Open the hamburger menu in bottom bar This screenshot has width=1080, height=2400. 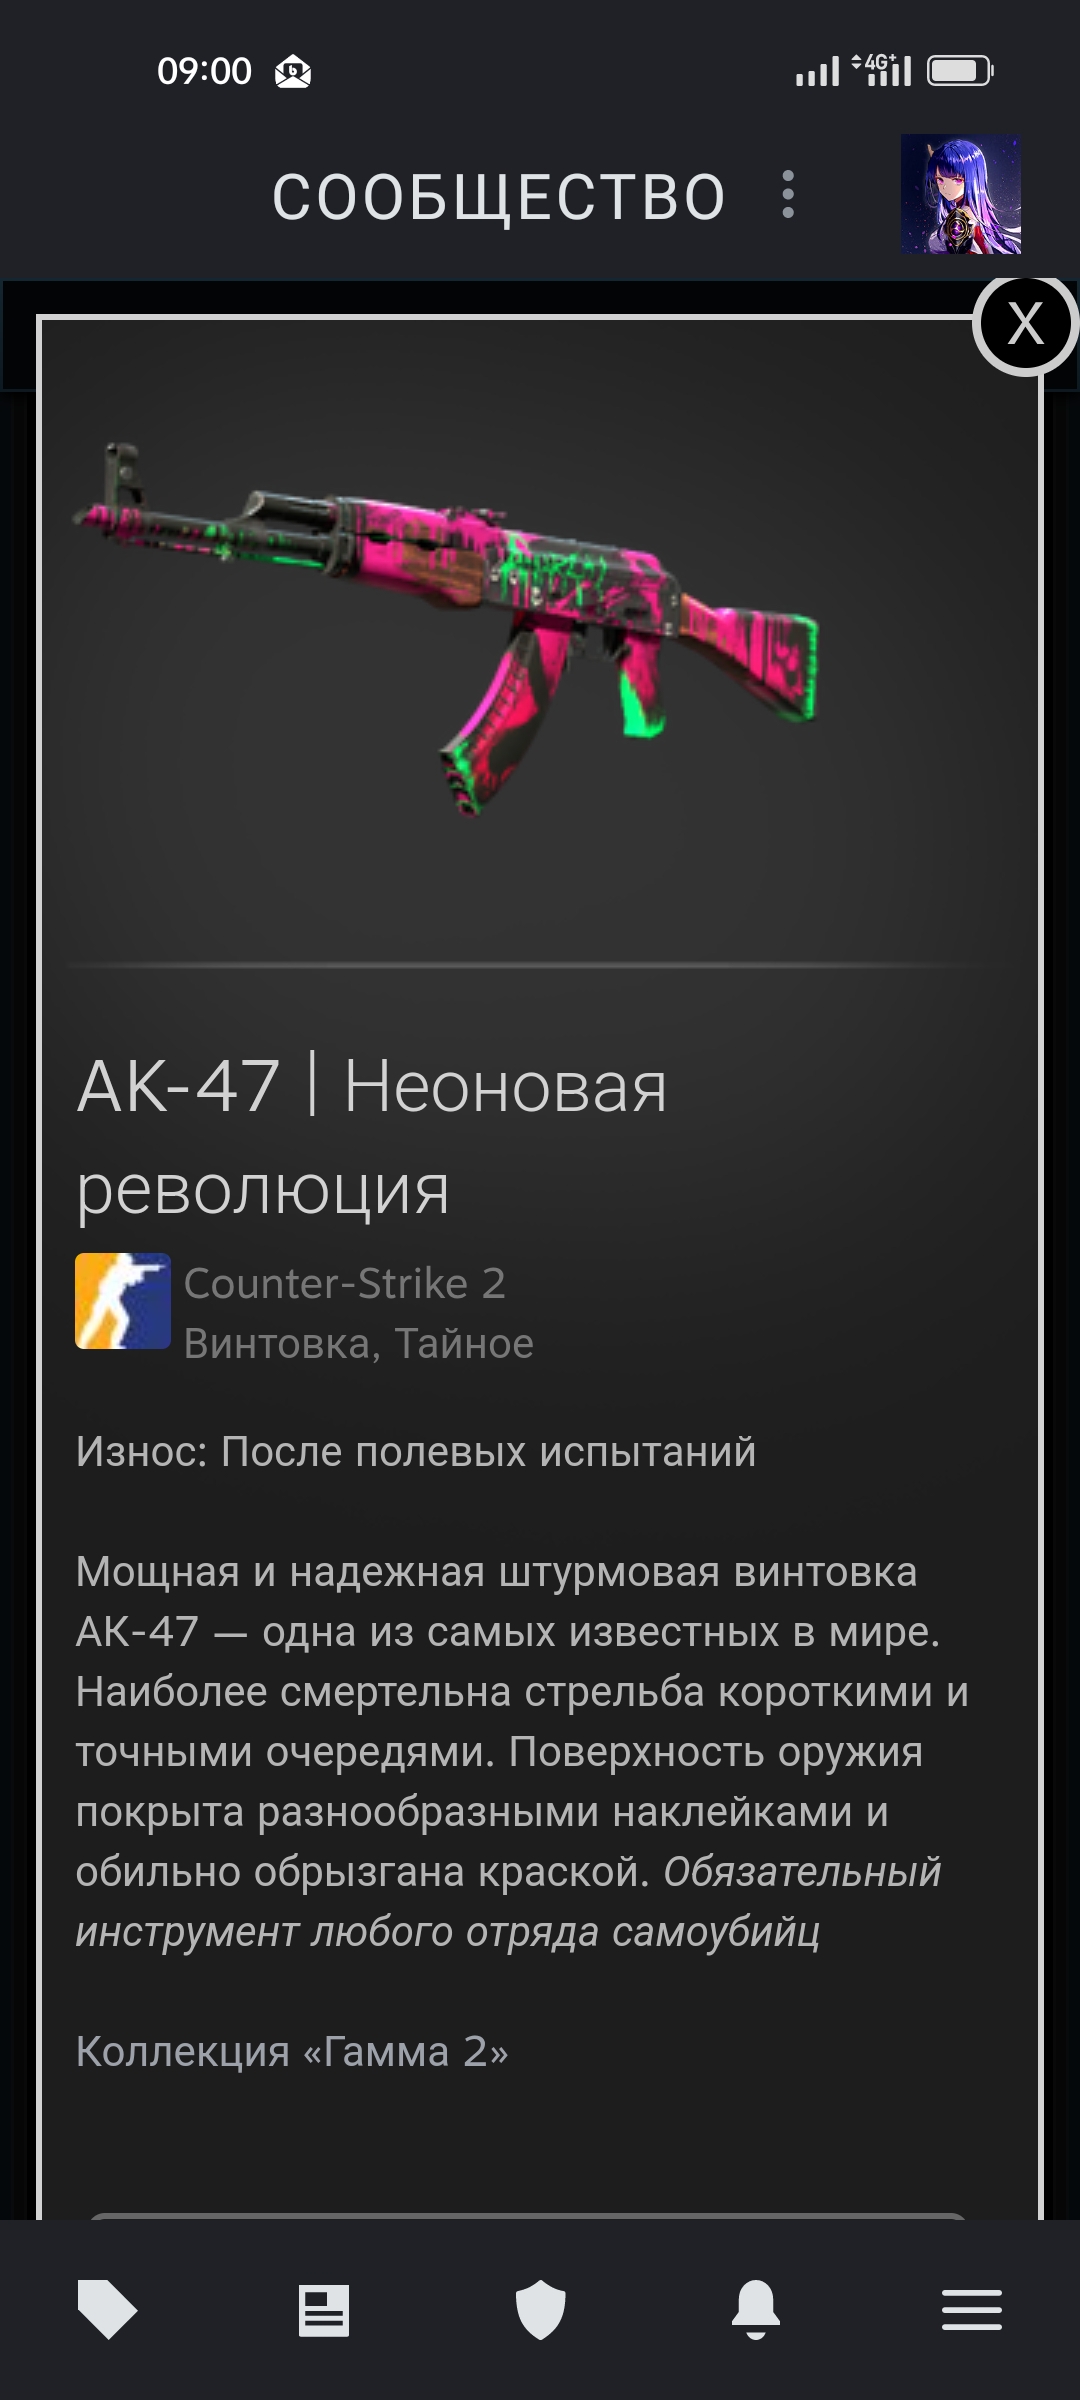pos(972,2310)
